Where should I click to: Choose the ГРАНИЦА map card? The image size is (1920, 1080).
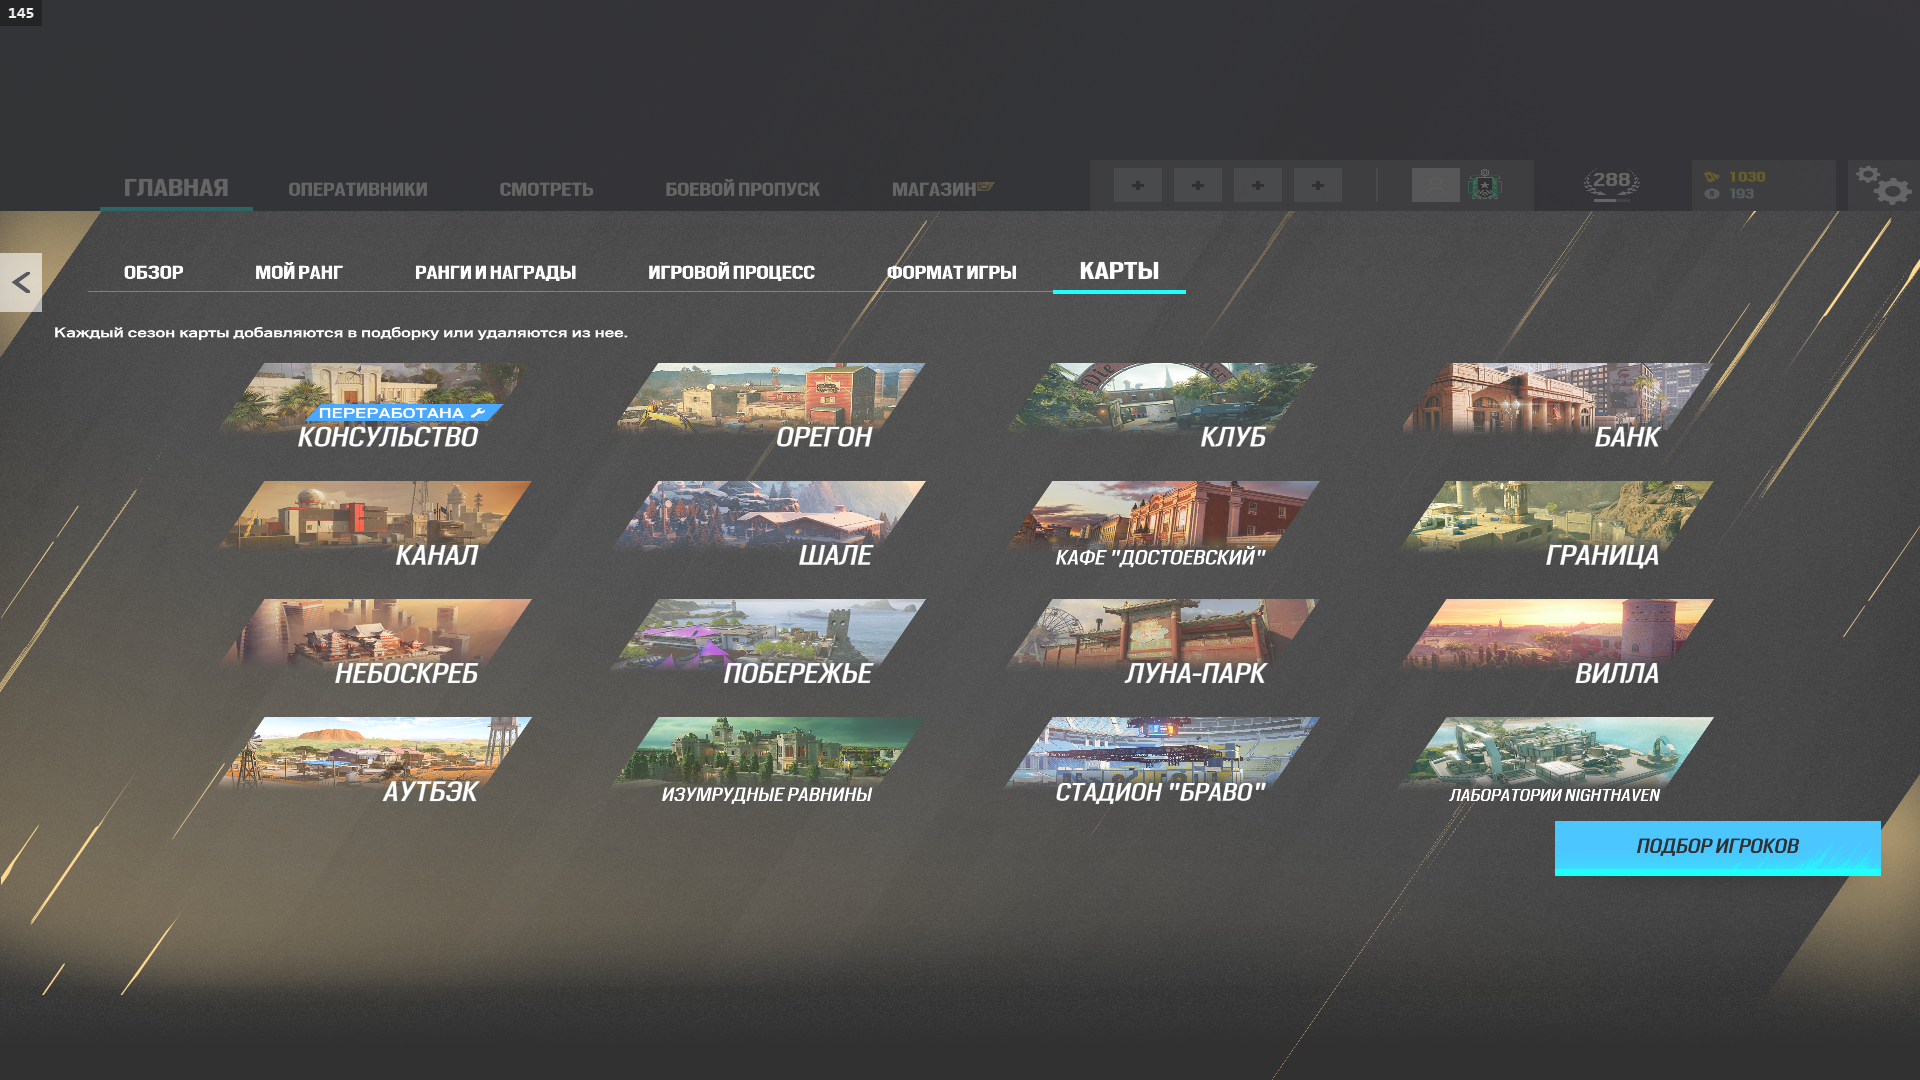[x=1556, y=525]
